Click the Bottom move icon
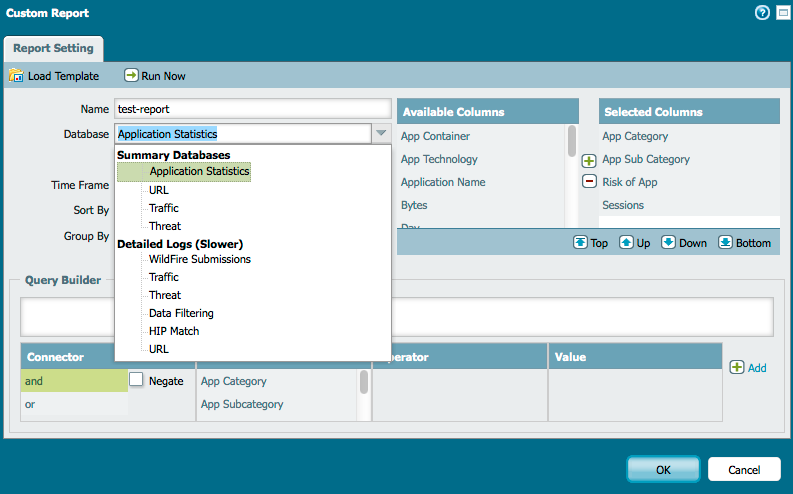The image size is (793, 494). tap(725, 242)
